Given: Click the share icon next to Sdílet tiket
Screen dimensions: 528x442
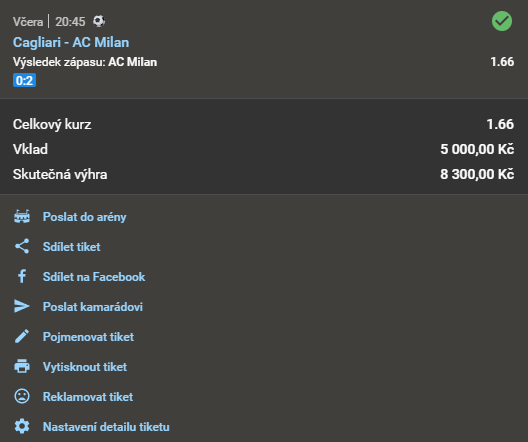Looking at the screenshot, I should coord(22,246).
